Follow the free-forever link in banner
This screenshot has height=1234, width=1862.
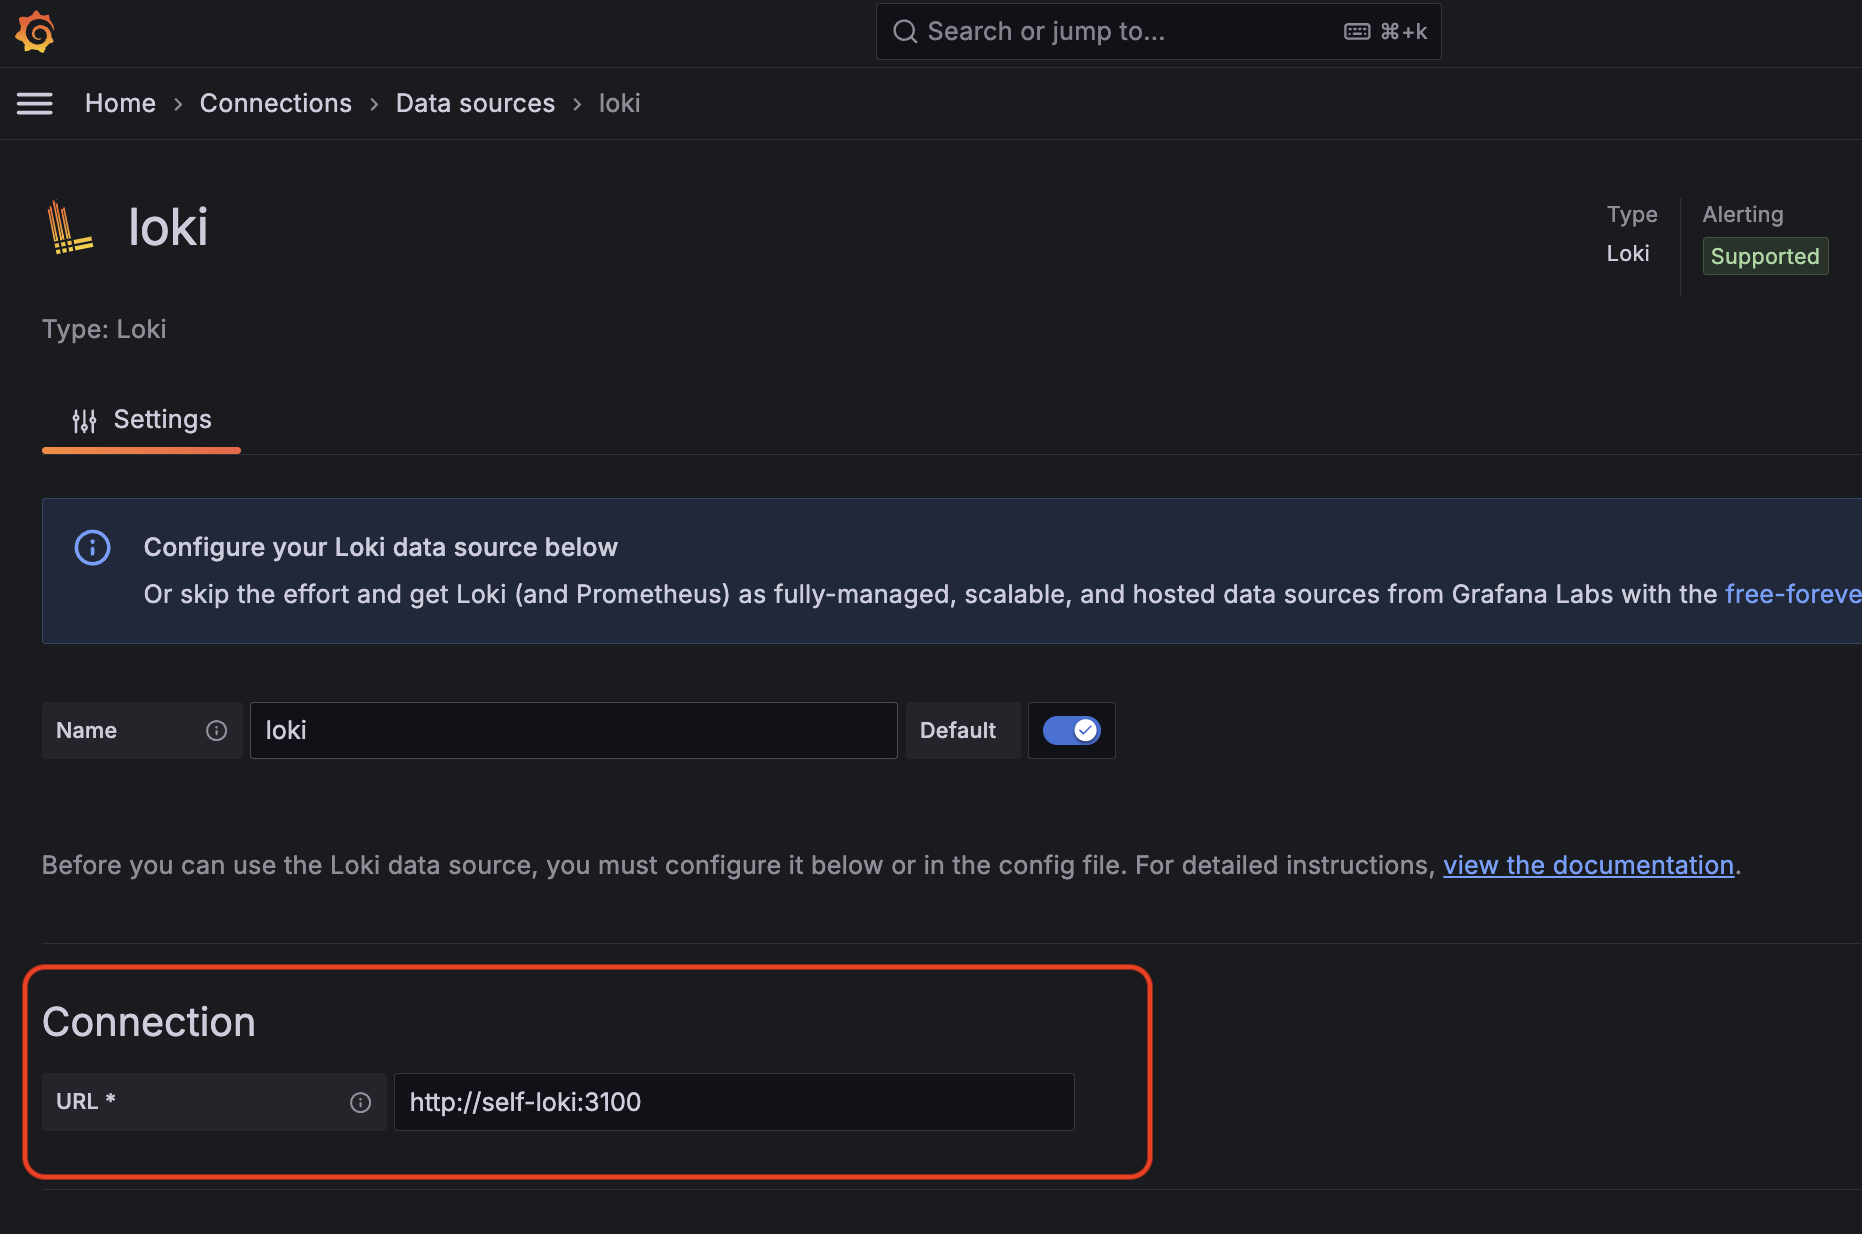click(x=1793, y=594)
